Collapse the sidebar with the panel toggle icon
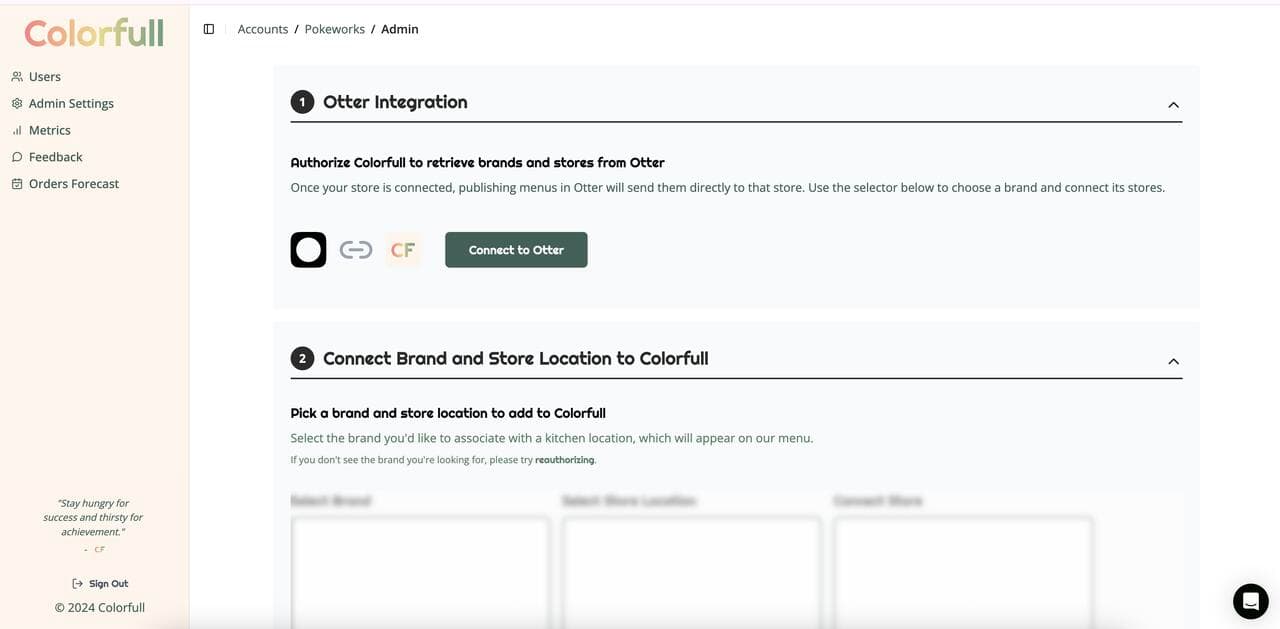Screen dimensions: 1280x629 point(208,28)
